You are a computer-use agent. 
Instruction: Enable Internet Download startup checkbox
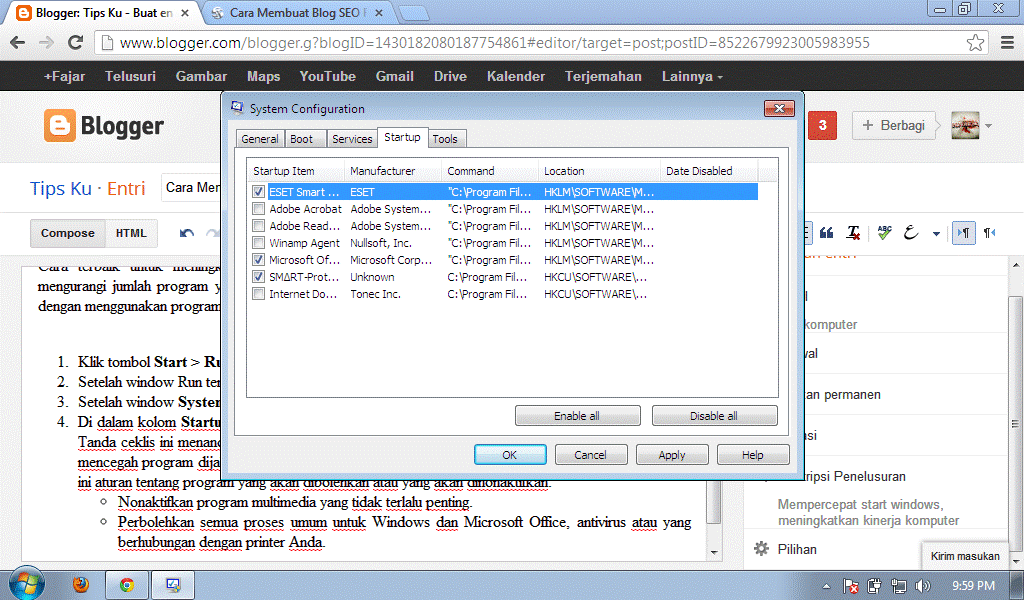point(258,294)
